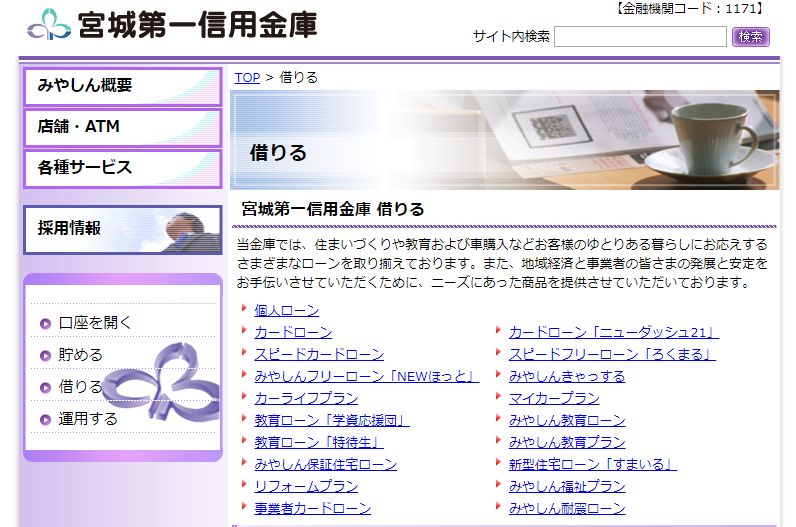Click the 宮城第一信用金庫 clover logo icon
Image resolution: width=796 pixels, height=527 pixels.
(49, 25)
